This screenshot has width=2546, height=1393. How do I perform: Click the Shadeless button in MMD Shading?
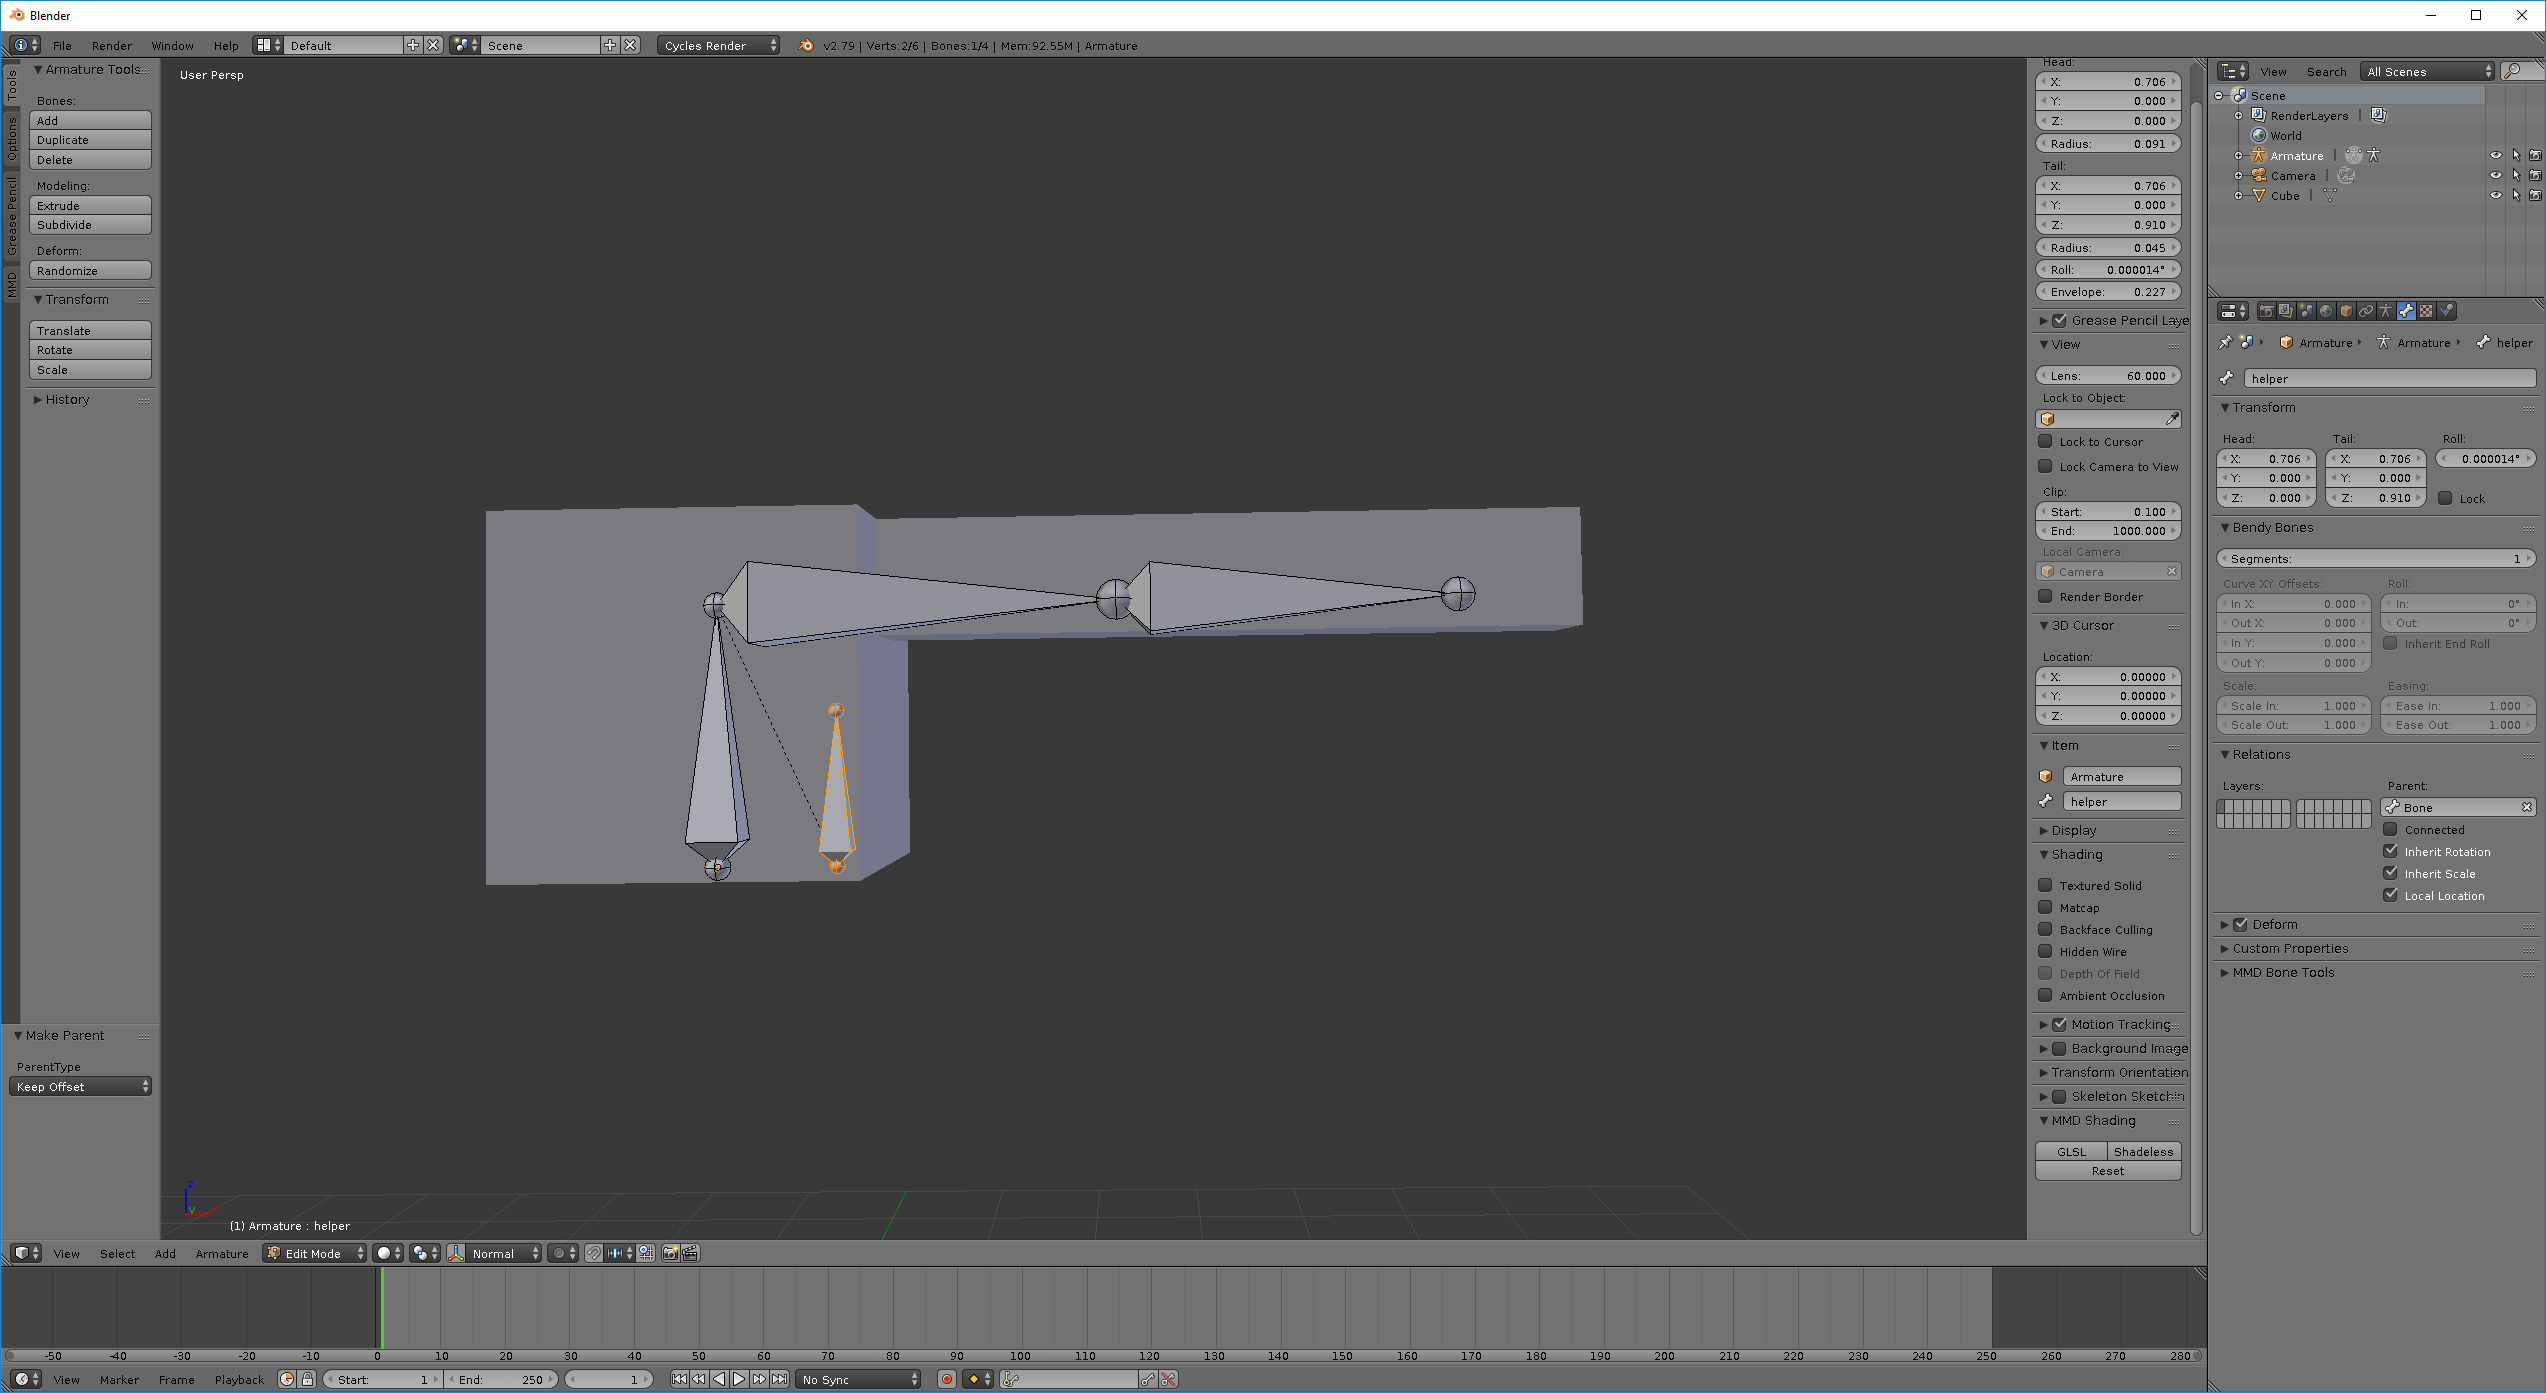coord(2144,1151)
